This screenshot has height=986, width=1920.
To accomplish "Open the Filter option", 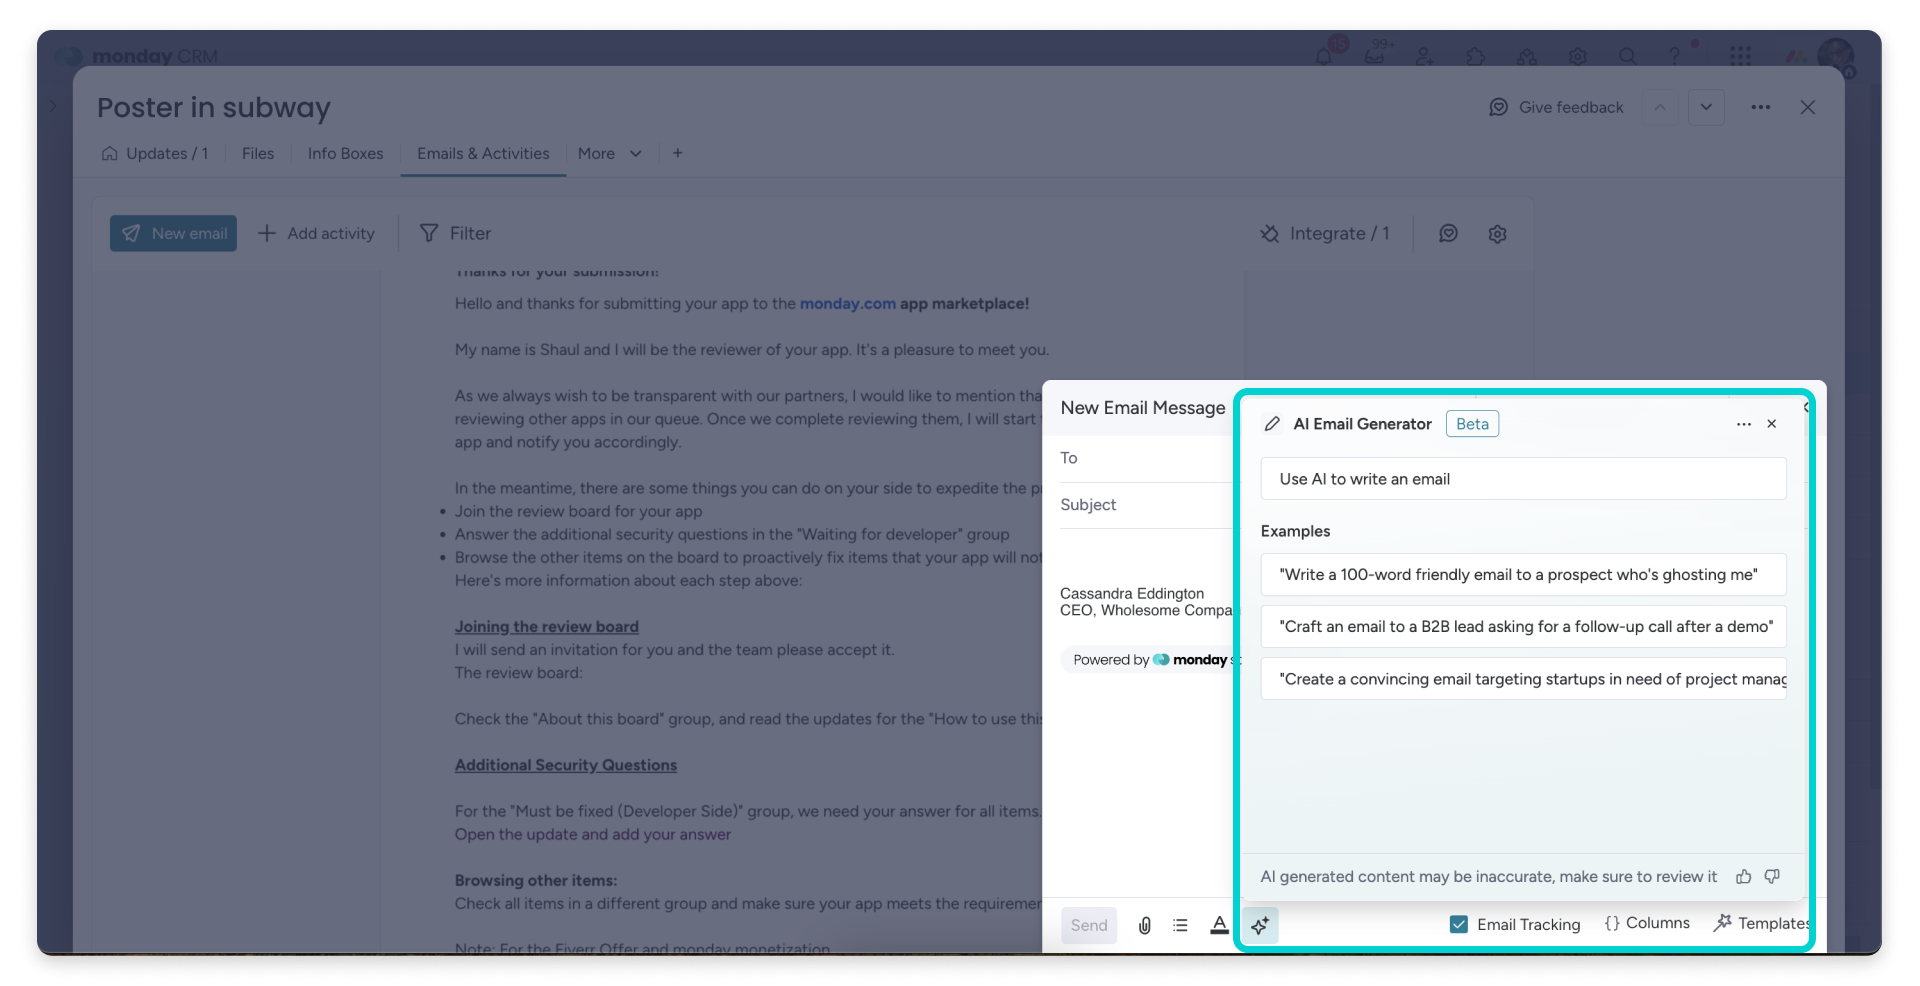I will (455, 233).
